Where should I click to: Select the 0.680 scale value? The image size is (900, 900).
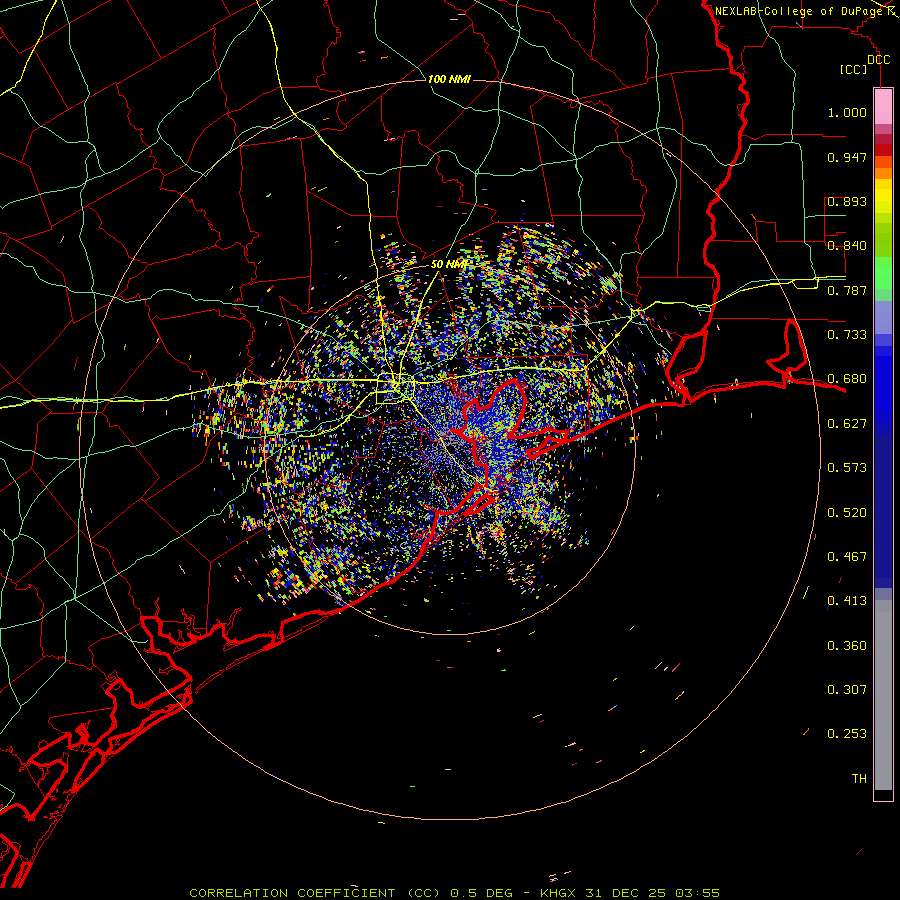(x=847, y=379)
